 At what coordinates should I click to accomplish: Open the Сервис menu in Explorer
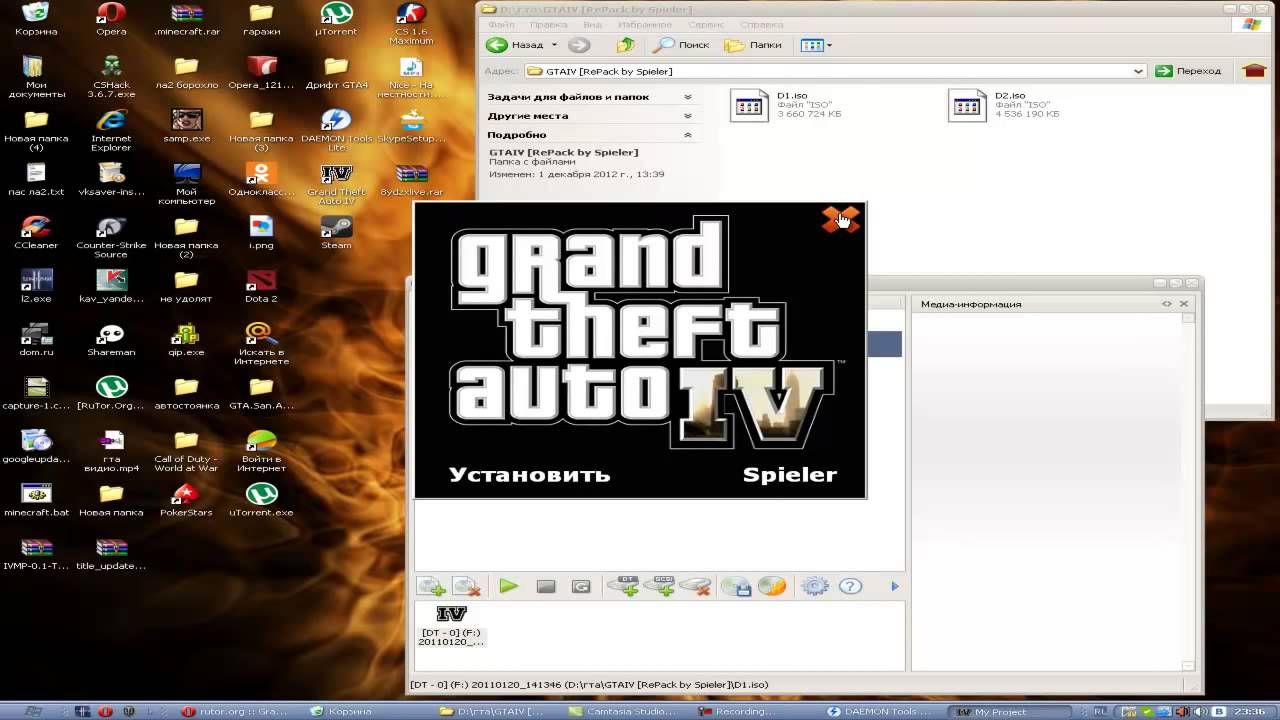tap(706, 24)
